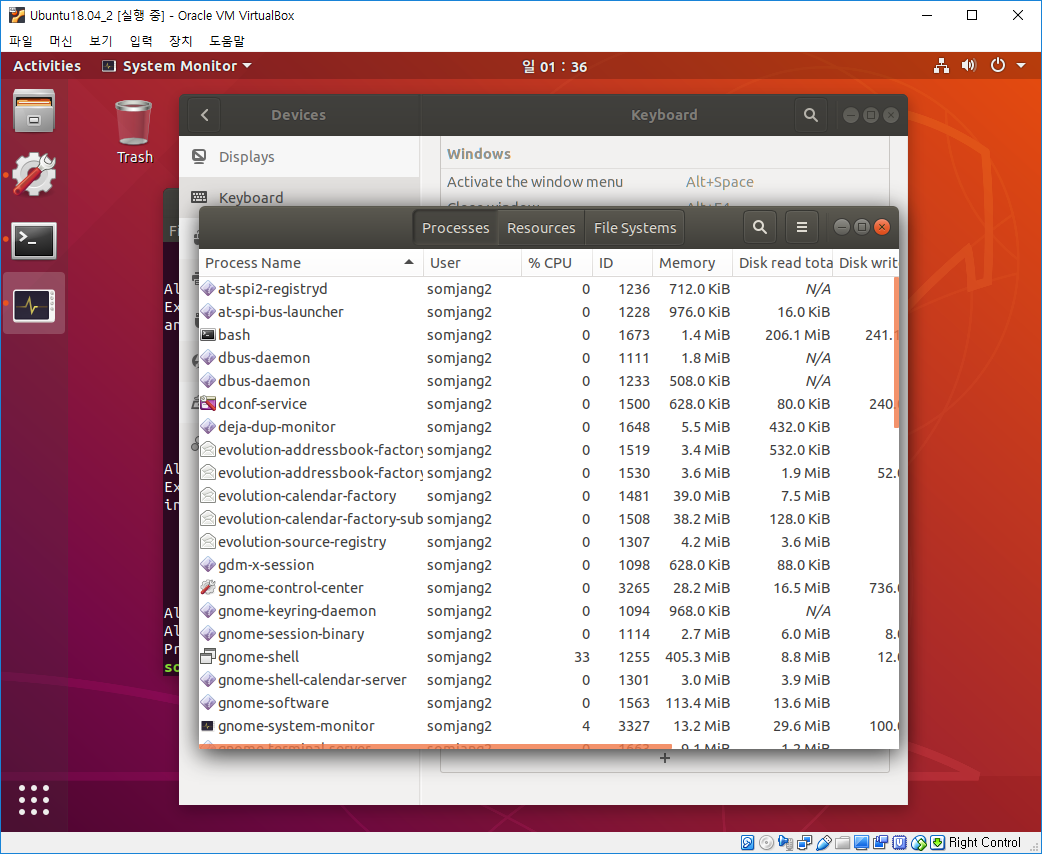
Task: Sort by Memory column header
Action: point(692,263)
